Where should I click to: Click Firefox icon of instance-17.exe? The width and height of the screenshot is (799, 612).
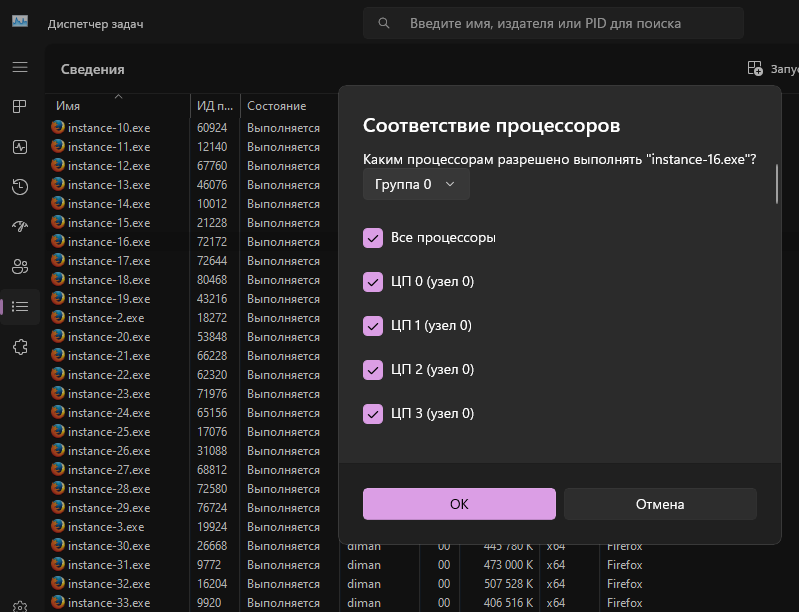(x=58, y=260)
